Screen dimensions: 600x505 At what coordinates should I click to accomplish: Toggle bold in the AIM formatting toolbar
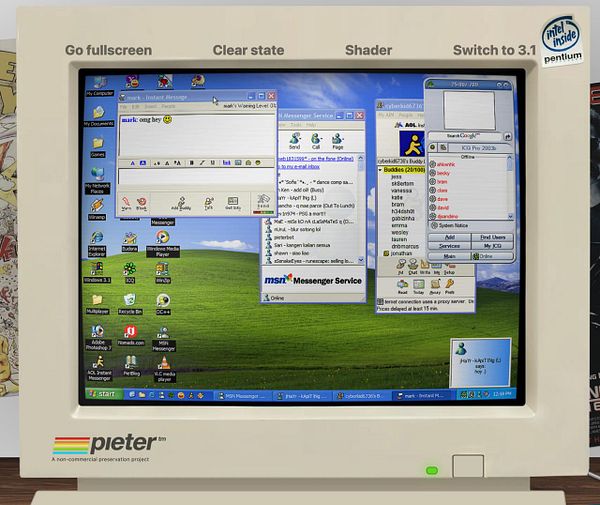pos(192,163)
